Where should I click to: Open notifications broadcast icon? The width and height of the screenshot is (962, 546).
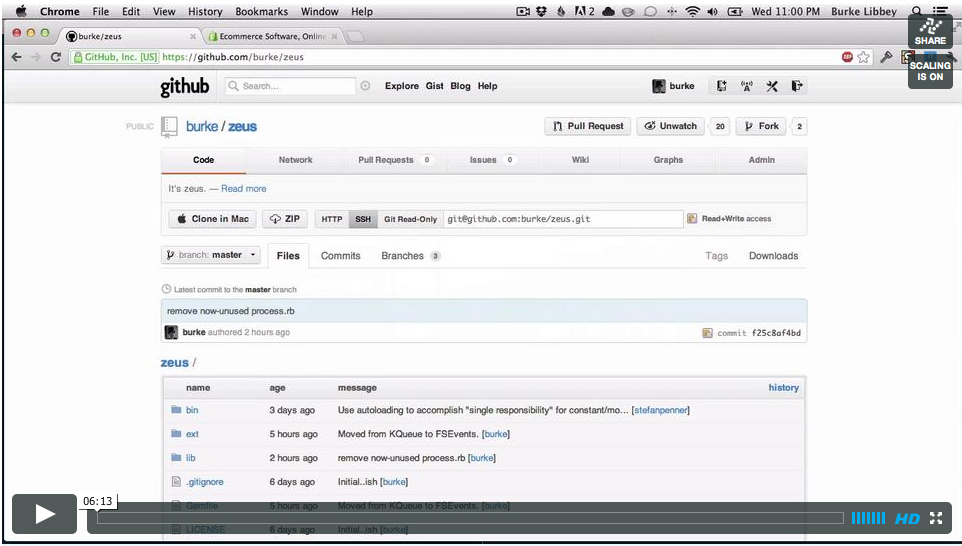coord(747,86)
